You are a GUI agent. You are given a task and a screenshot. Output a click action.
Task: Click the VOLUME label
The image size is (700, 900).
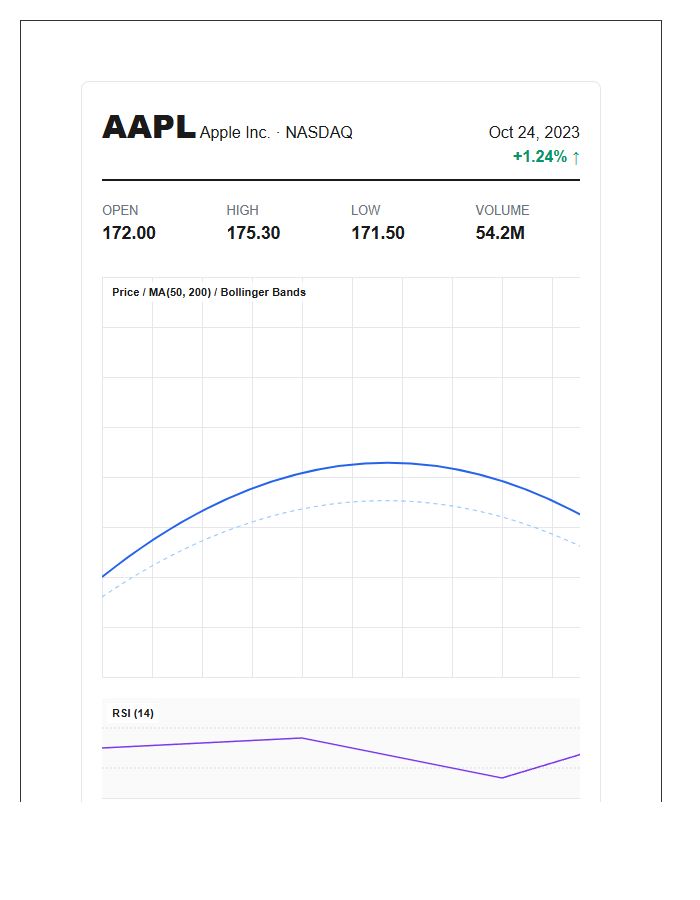[x=502, y=210]
